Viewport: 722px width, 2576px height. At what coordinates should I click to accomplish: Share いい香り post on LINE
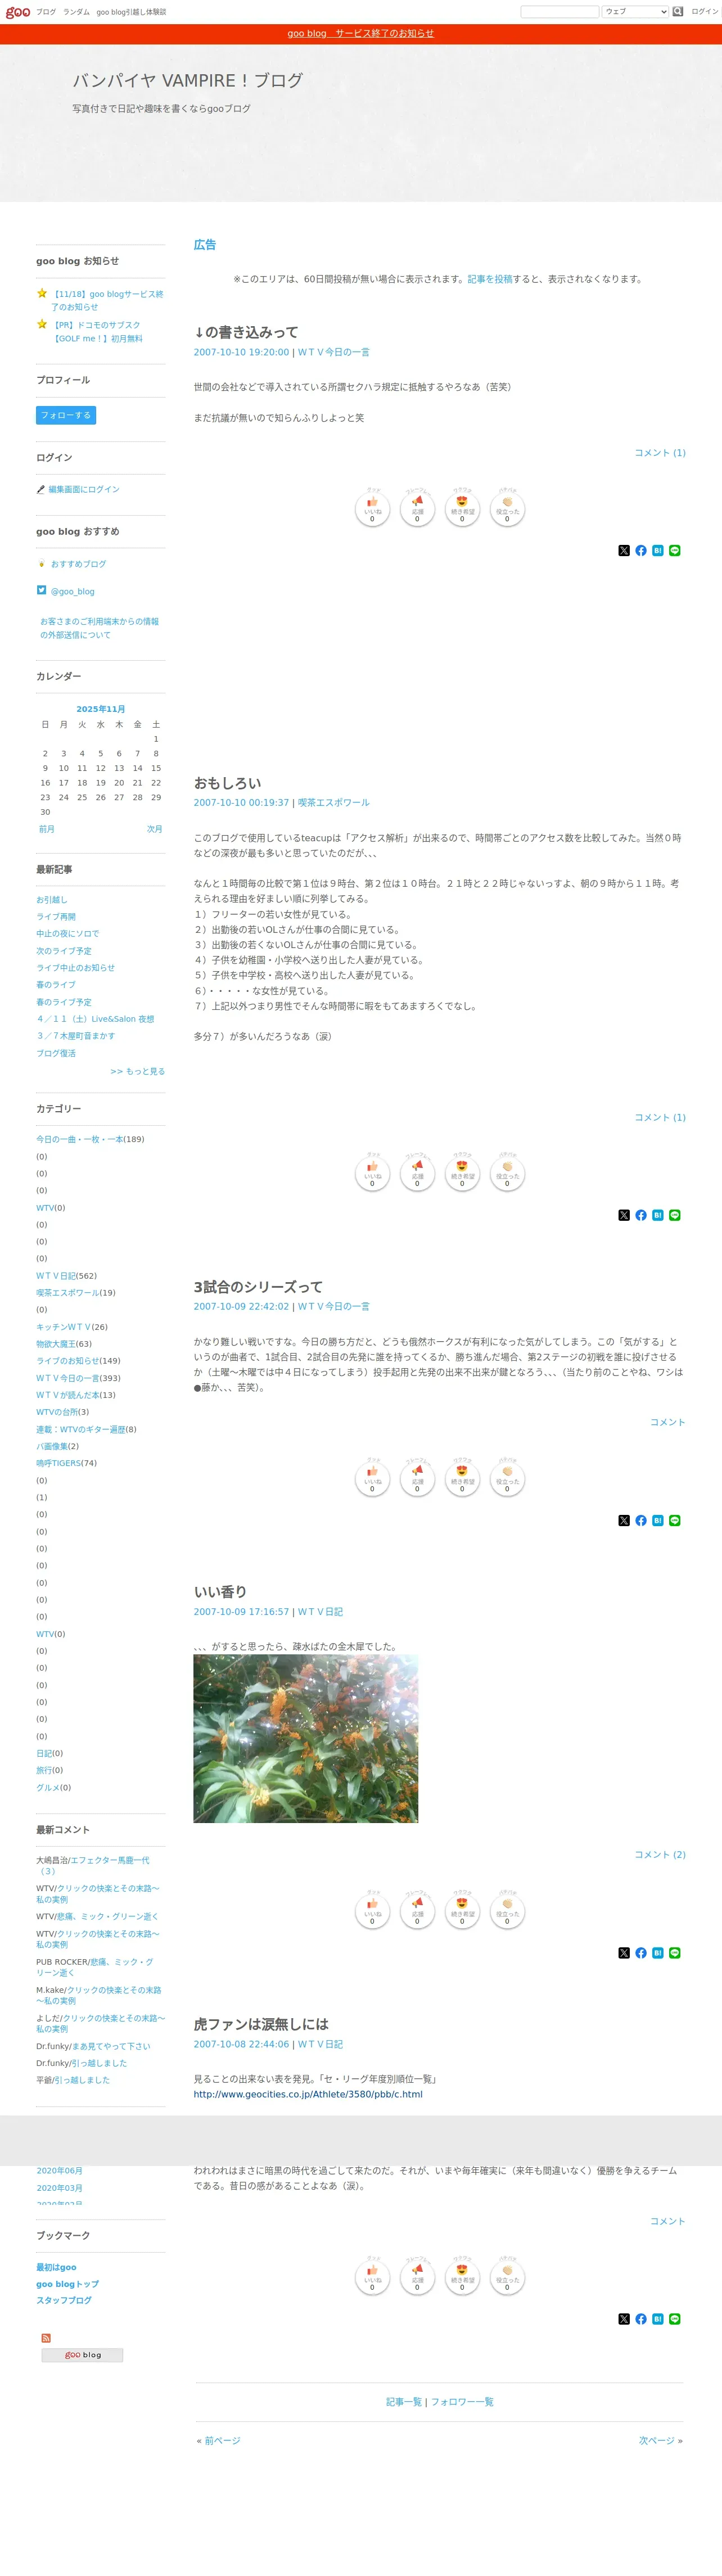coord(675,1953)
